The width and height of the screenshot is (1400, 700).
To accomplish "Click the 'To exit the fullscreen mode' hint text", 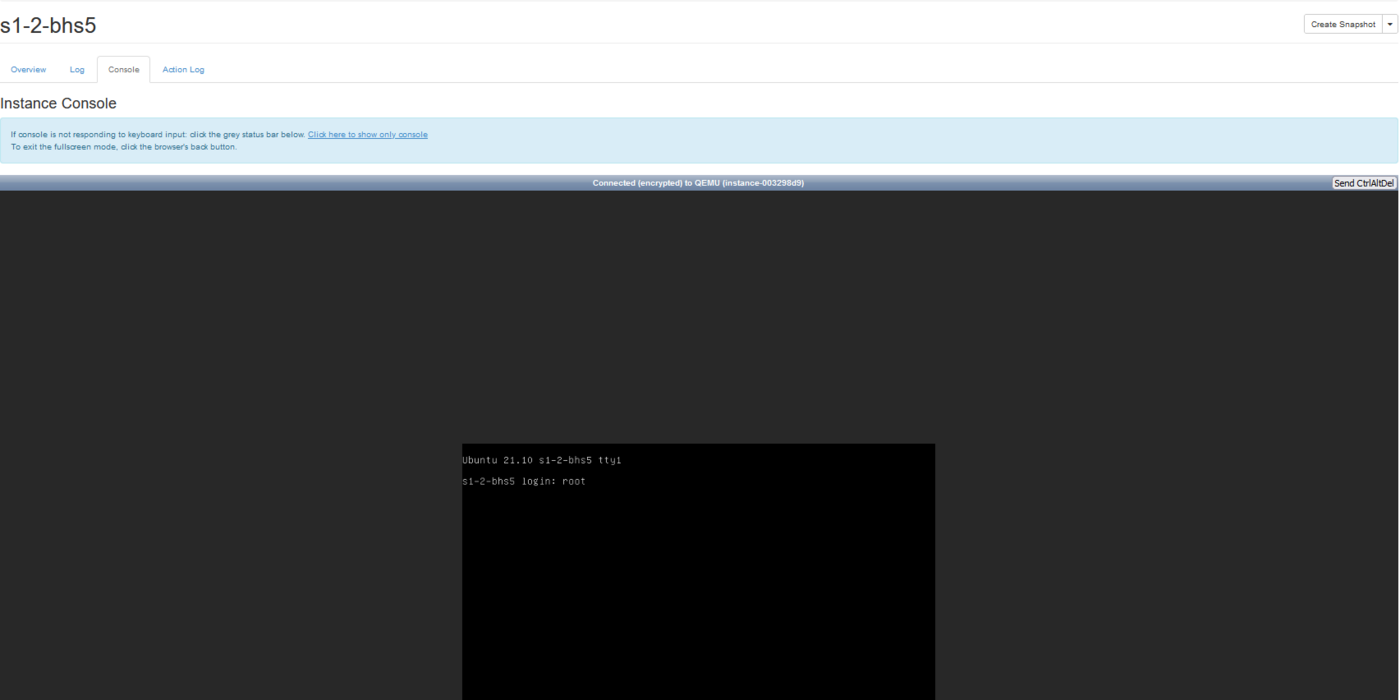I will pyautogui.click(x=123, y=147).
